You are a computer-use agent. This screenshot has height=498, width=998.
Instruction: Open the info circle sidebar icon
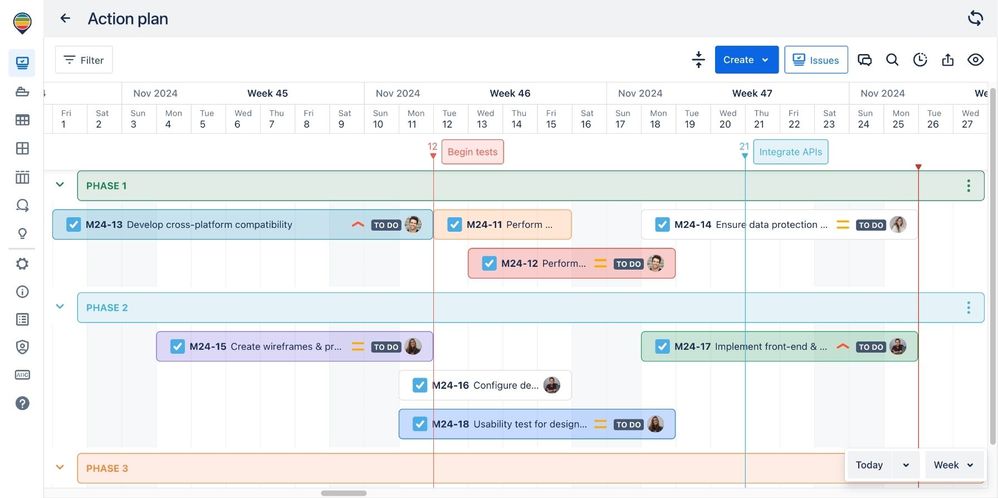(x=22, y=292)
